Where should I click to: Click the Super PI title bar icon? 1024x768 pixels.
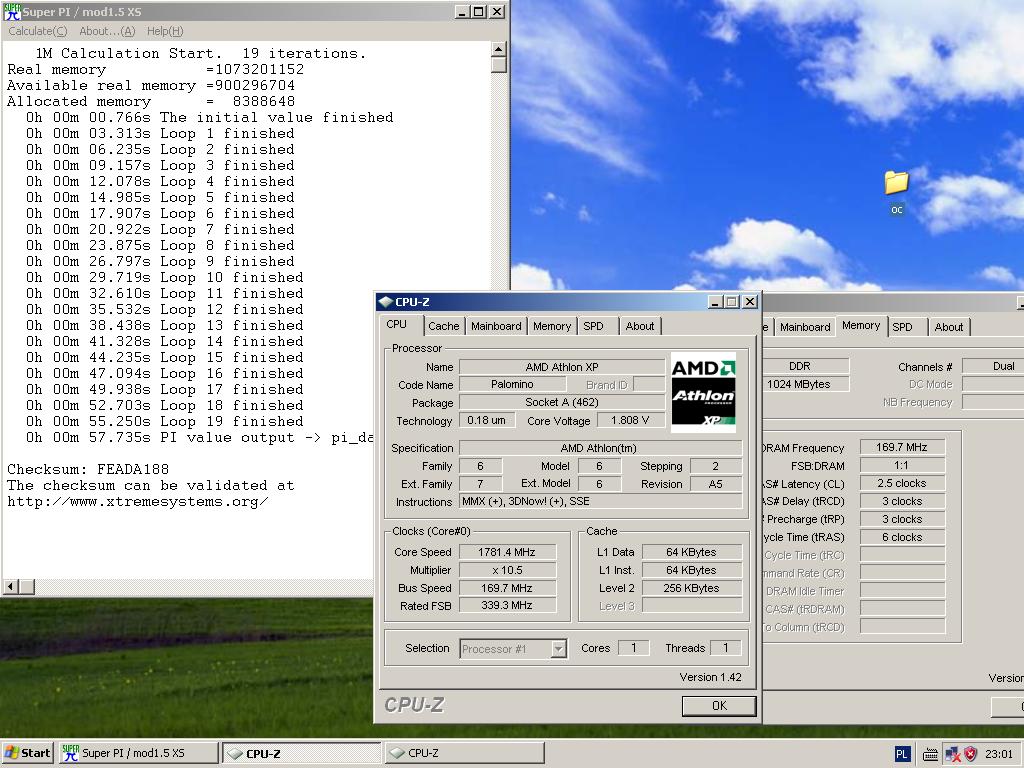12,12
